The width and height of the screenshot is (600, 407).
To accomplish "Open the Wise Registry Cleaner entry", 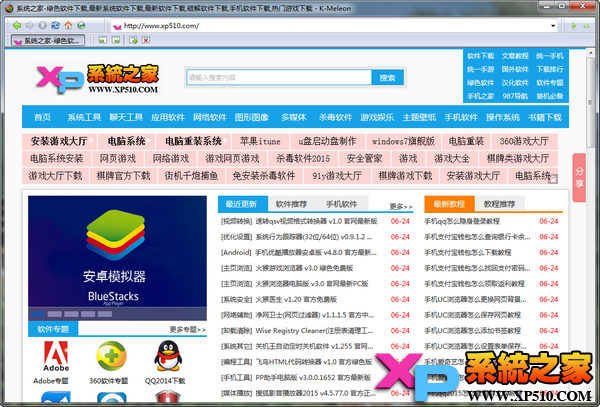I will tap(314, 330).
